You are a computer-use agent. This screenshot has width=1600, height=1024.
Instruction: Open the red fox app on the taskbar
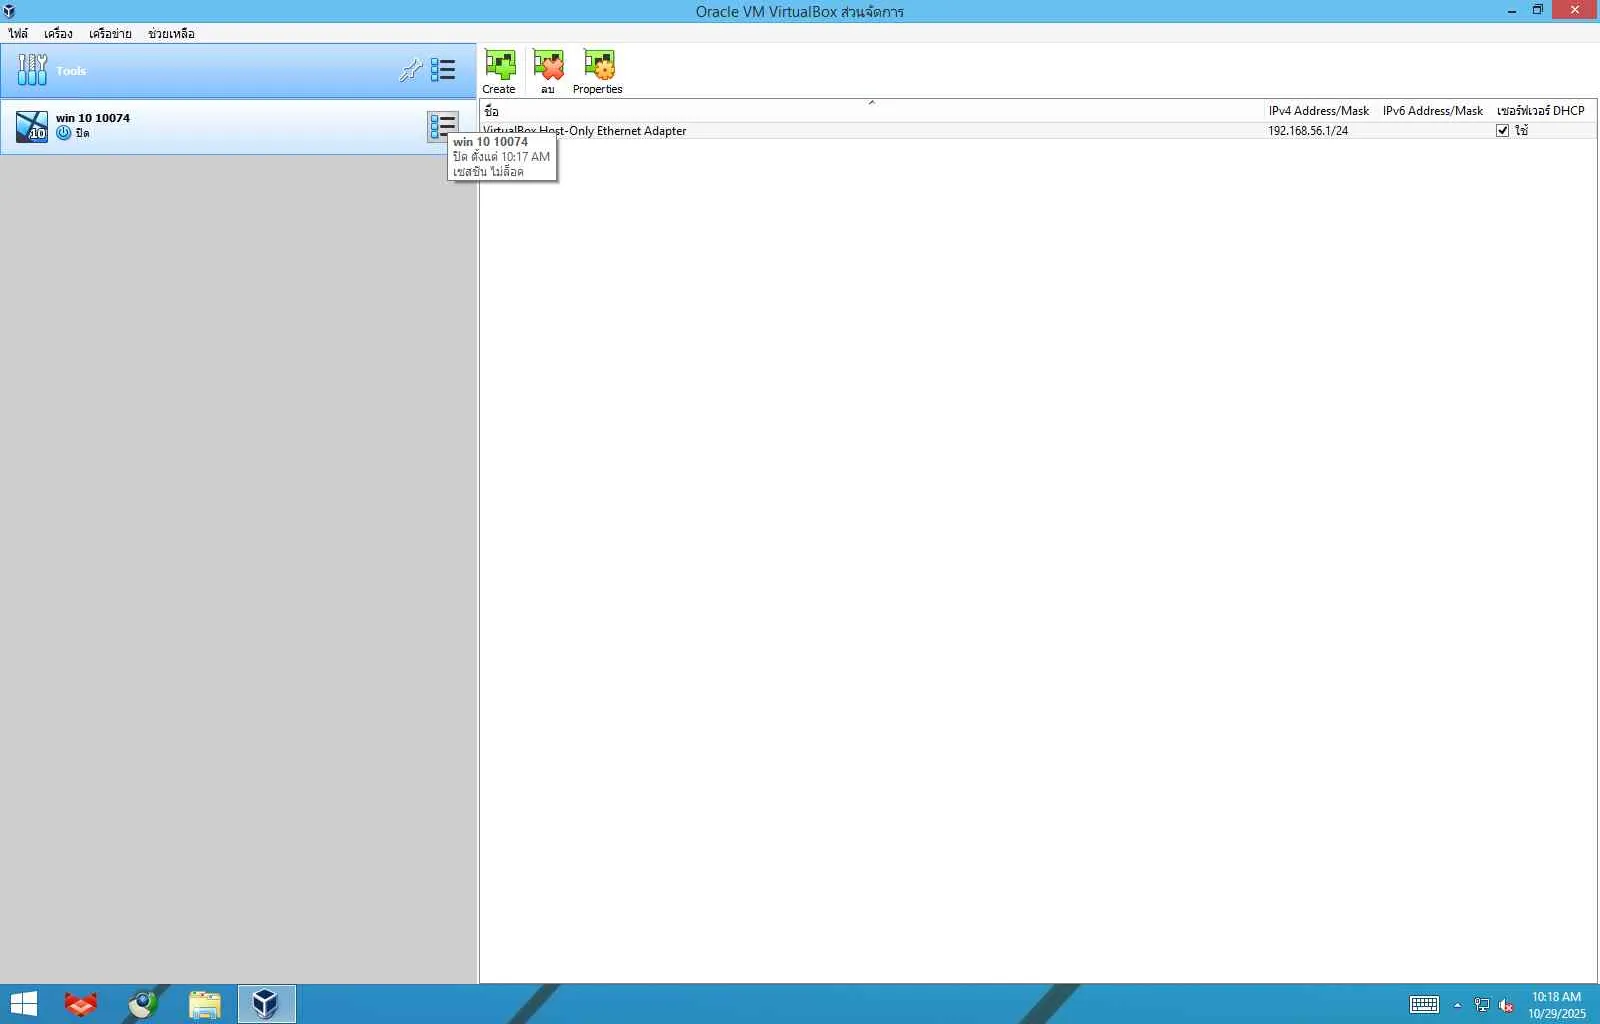tap(81, 1004)
